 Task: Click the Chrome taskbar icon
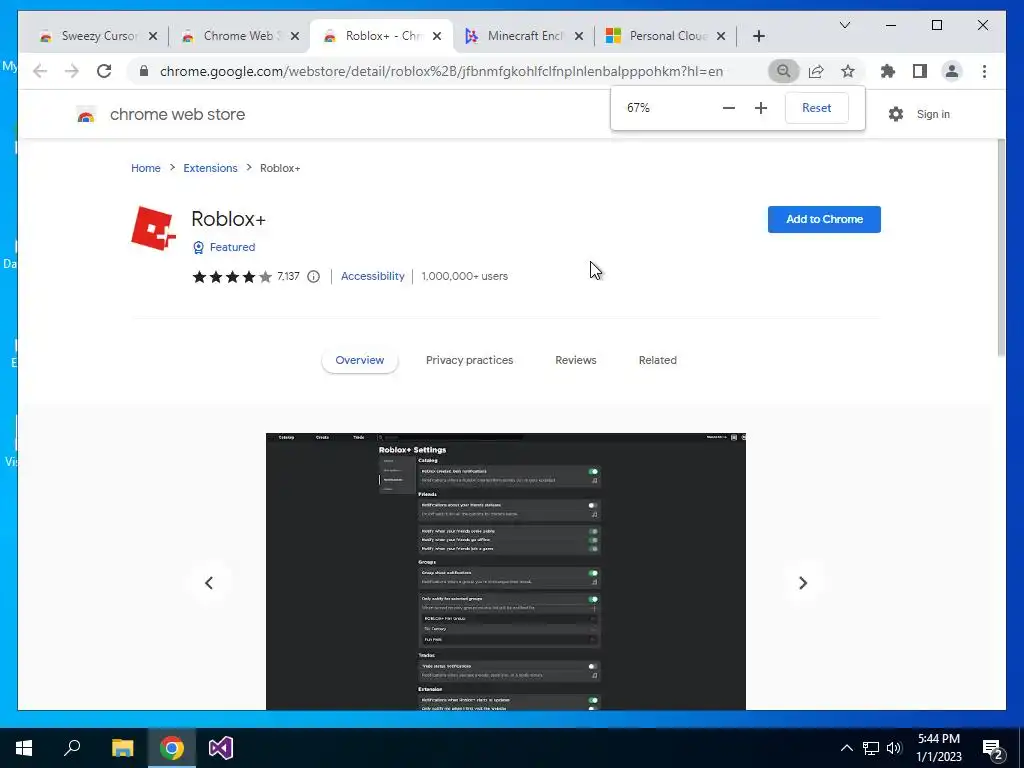point(172,748)
